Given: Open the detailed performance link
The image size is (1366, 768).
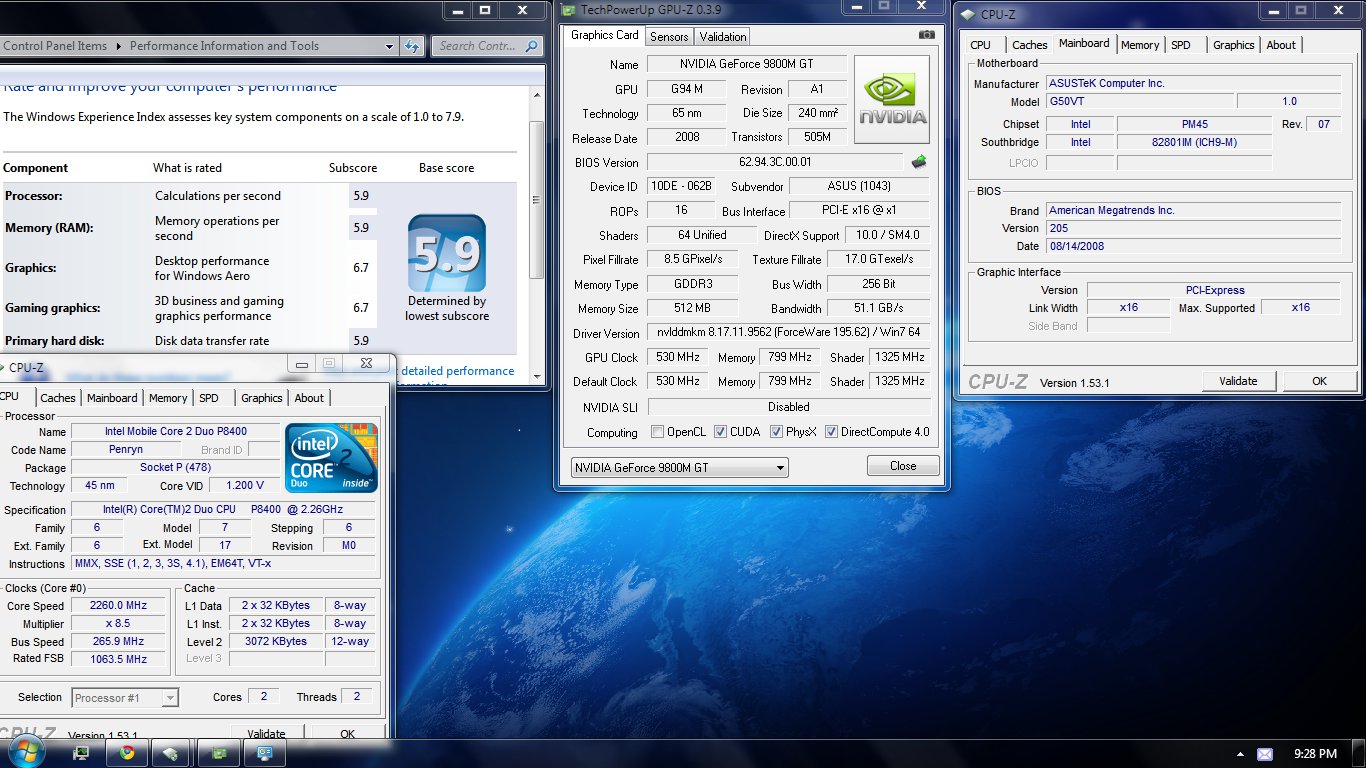Looking at the screenshot, I should [x=457, y=371].
